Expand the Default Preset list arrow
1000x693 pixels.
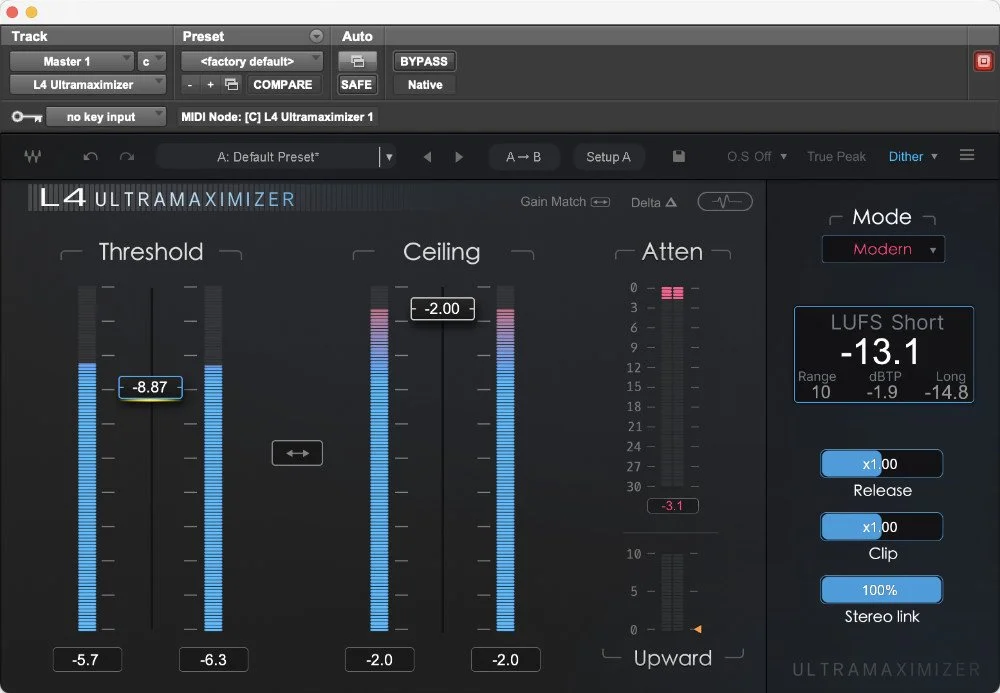[x=388, y=157]
